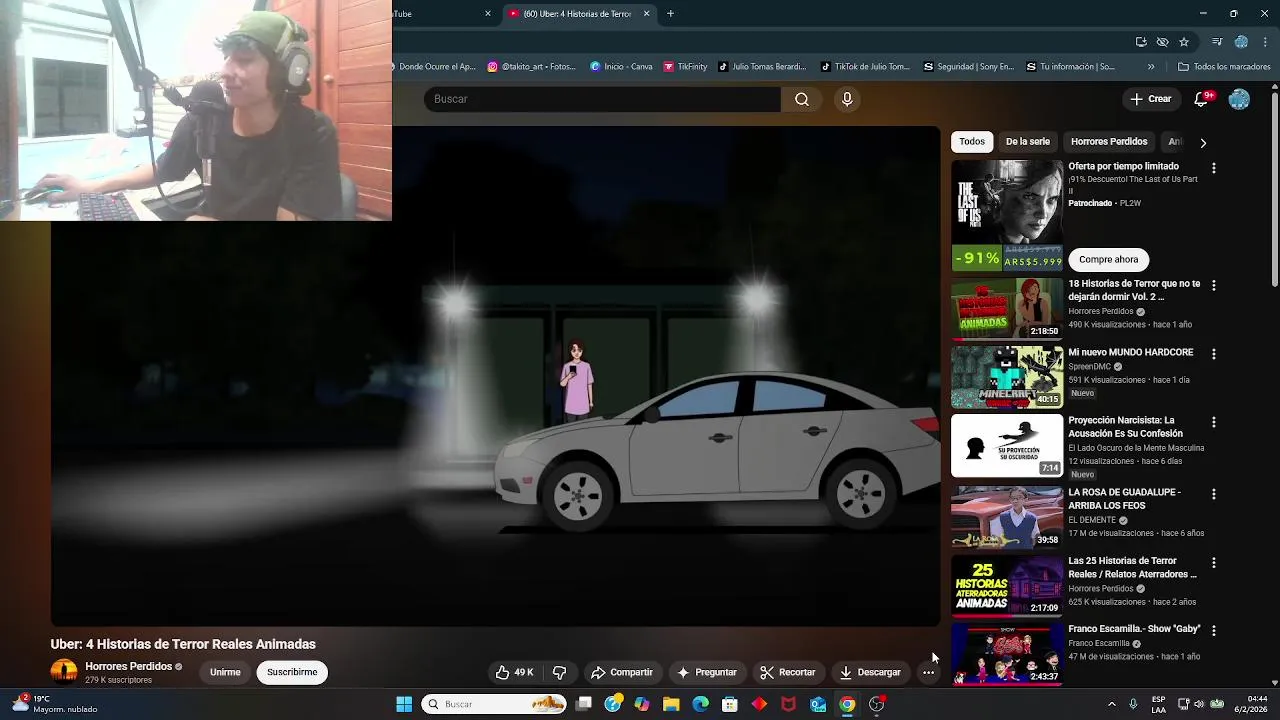Select 'Todos' filter chip
Image resolution: width=1280 pixels, height=720 pixels.
point(972,141)
